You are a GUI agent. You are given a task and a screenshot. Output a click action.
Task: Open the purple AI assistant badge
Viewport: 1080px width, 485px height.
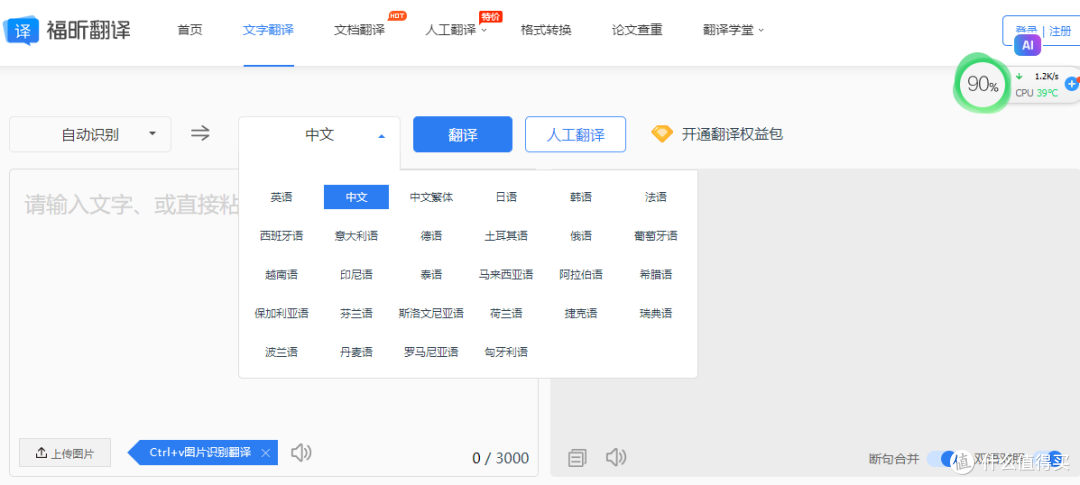tap(1028, 45)
